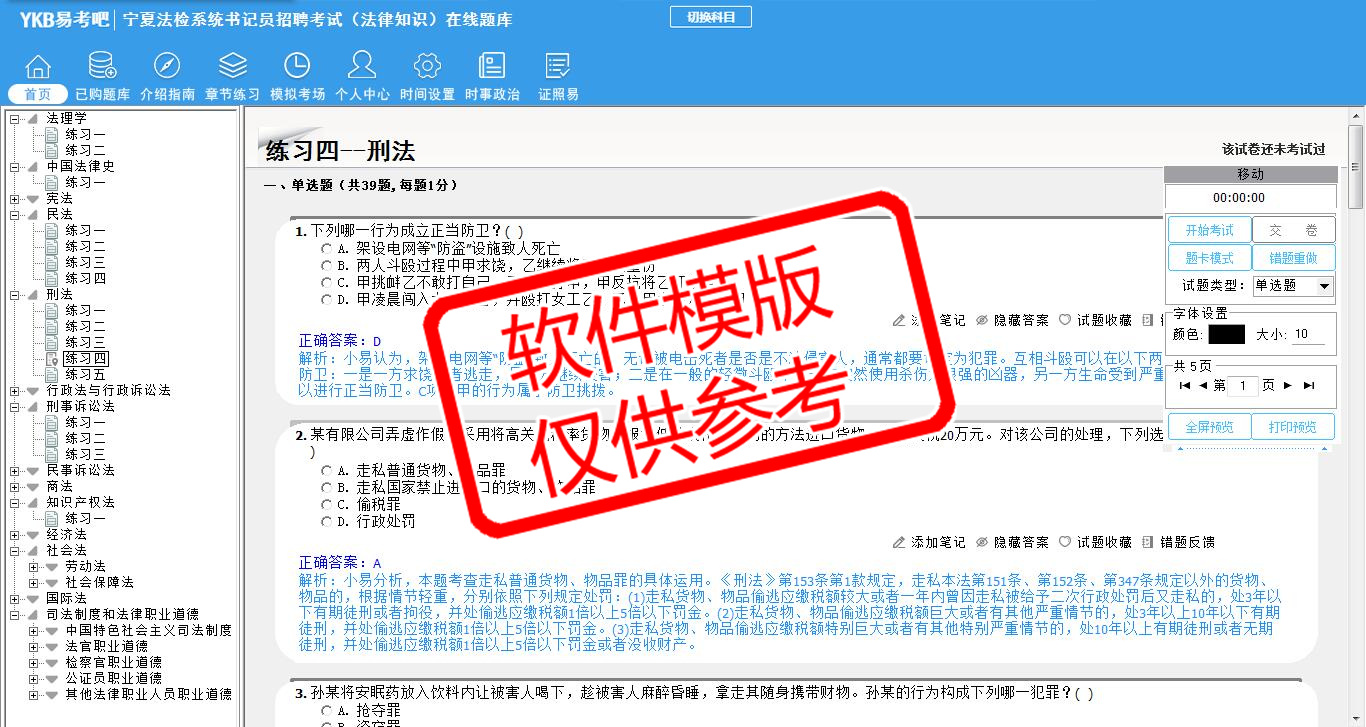The height and width of the screenshot is (727, 1366).
Task: Click 隐藏答案 eye icon for question 2
Action: (x=982, y=542)
